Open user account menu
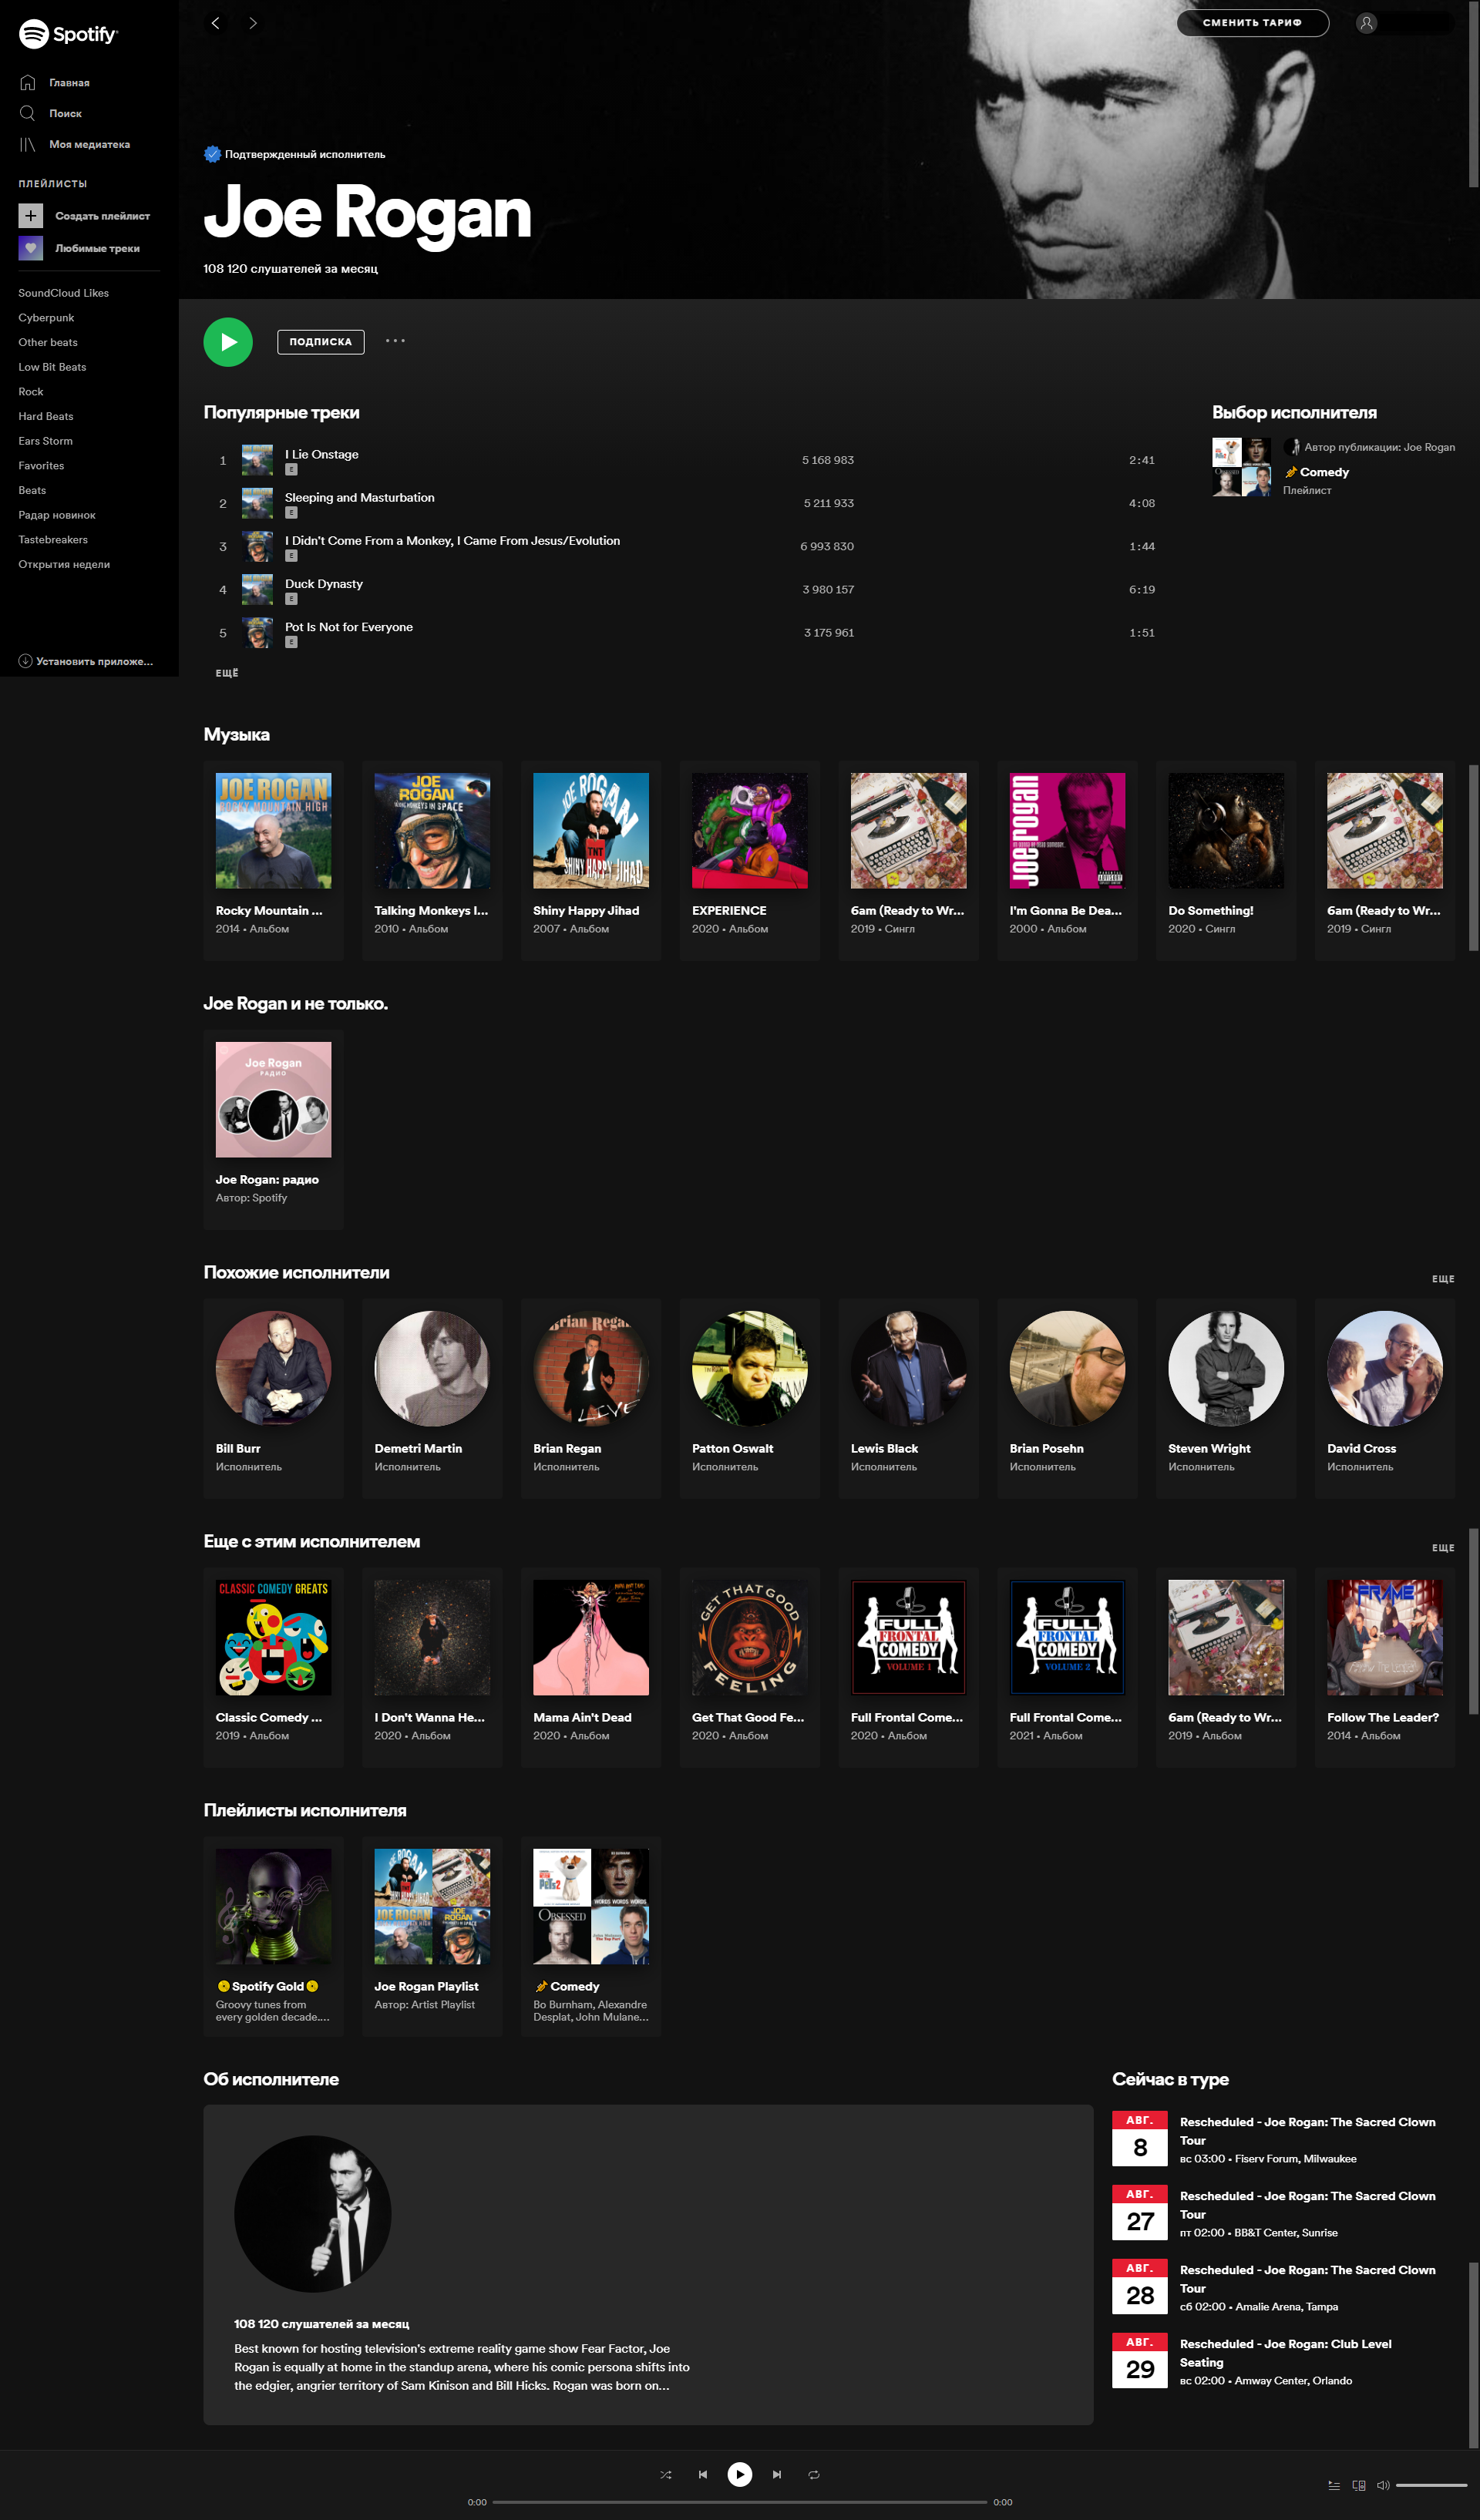Image resolution: width=1480 pixels, height=2520 pixels. [1404, 23]
